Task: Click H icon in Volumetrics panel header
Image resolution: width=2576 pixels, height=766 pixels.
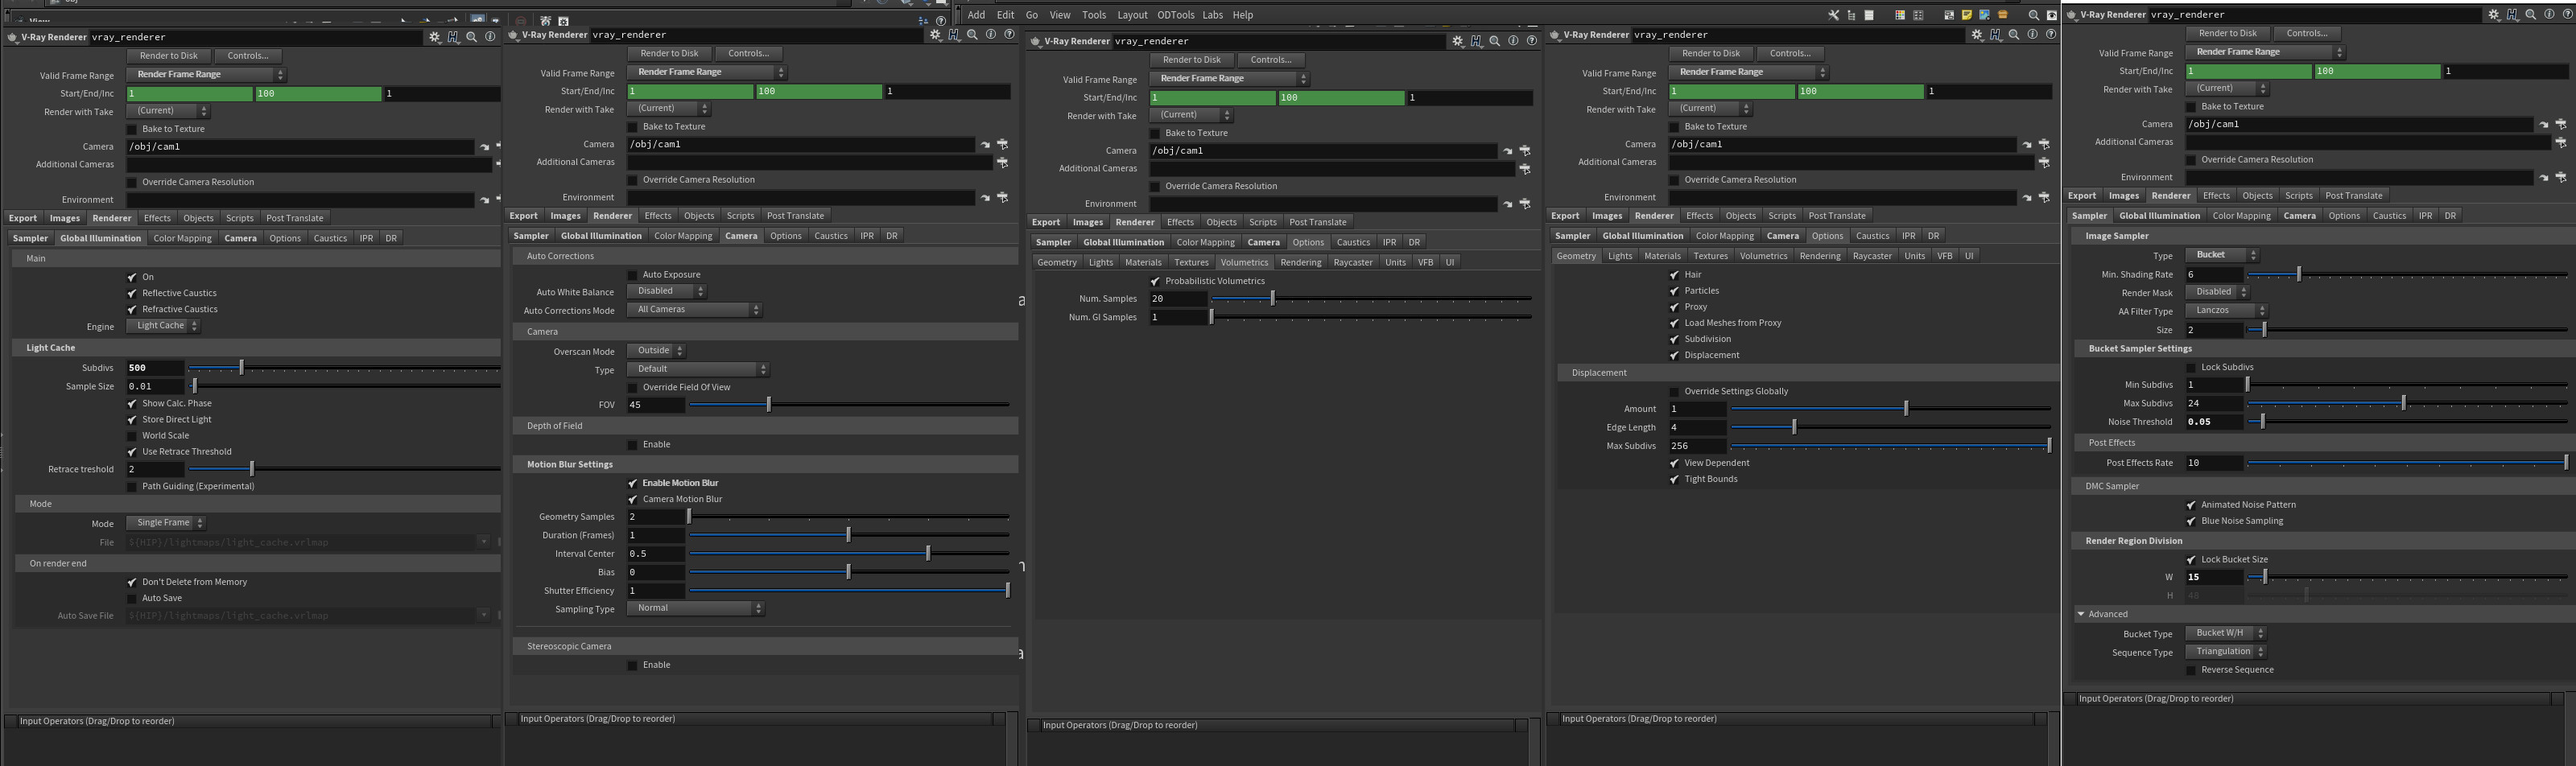Action: [1476, 41]
